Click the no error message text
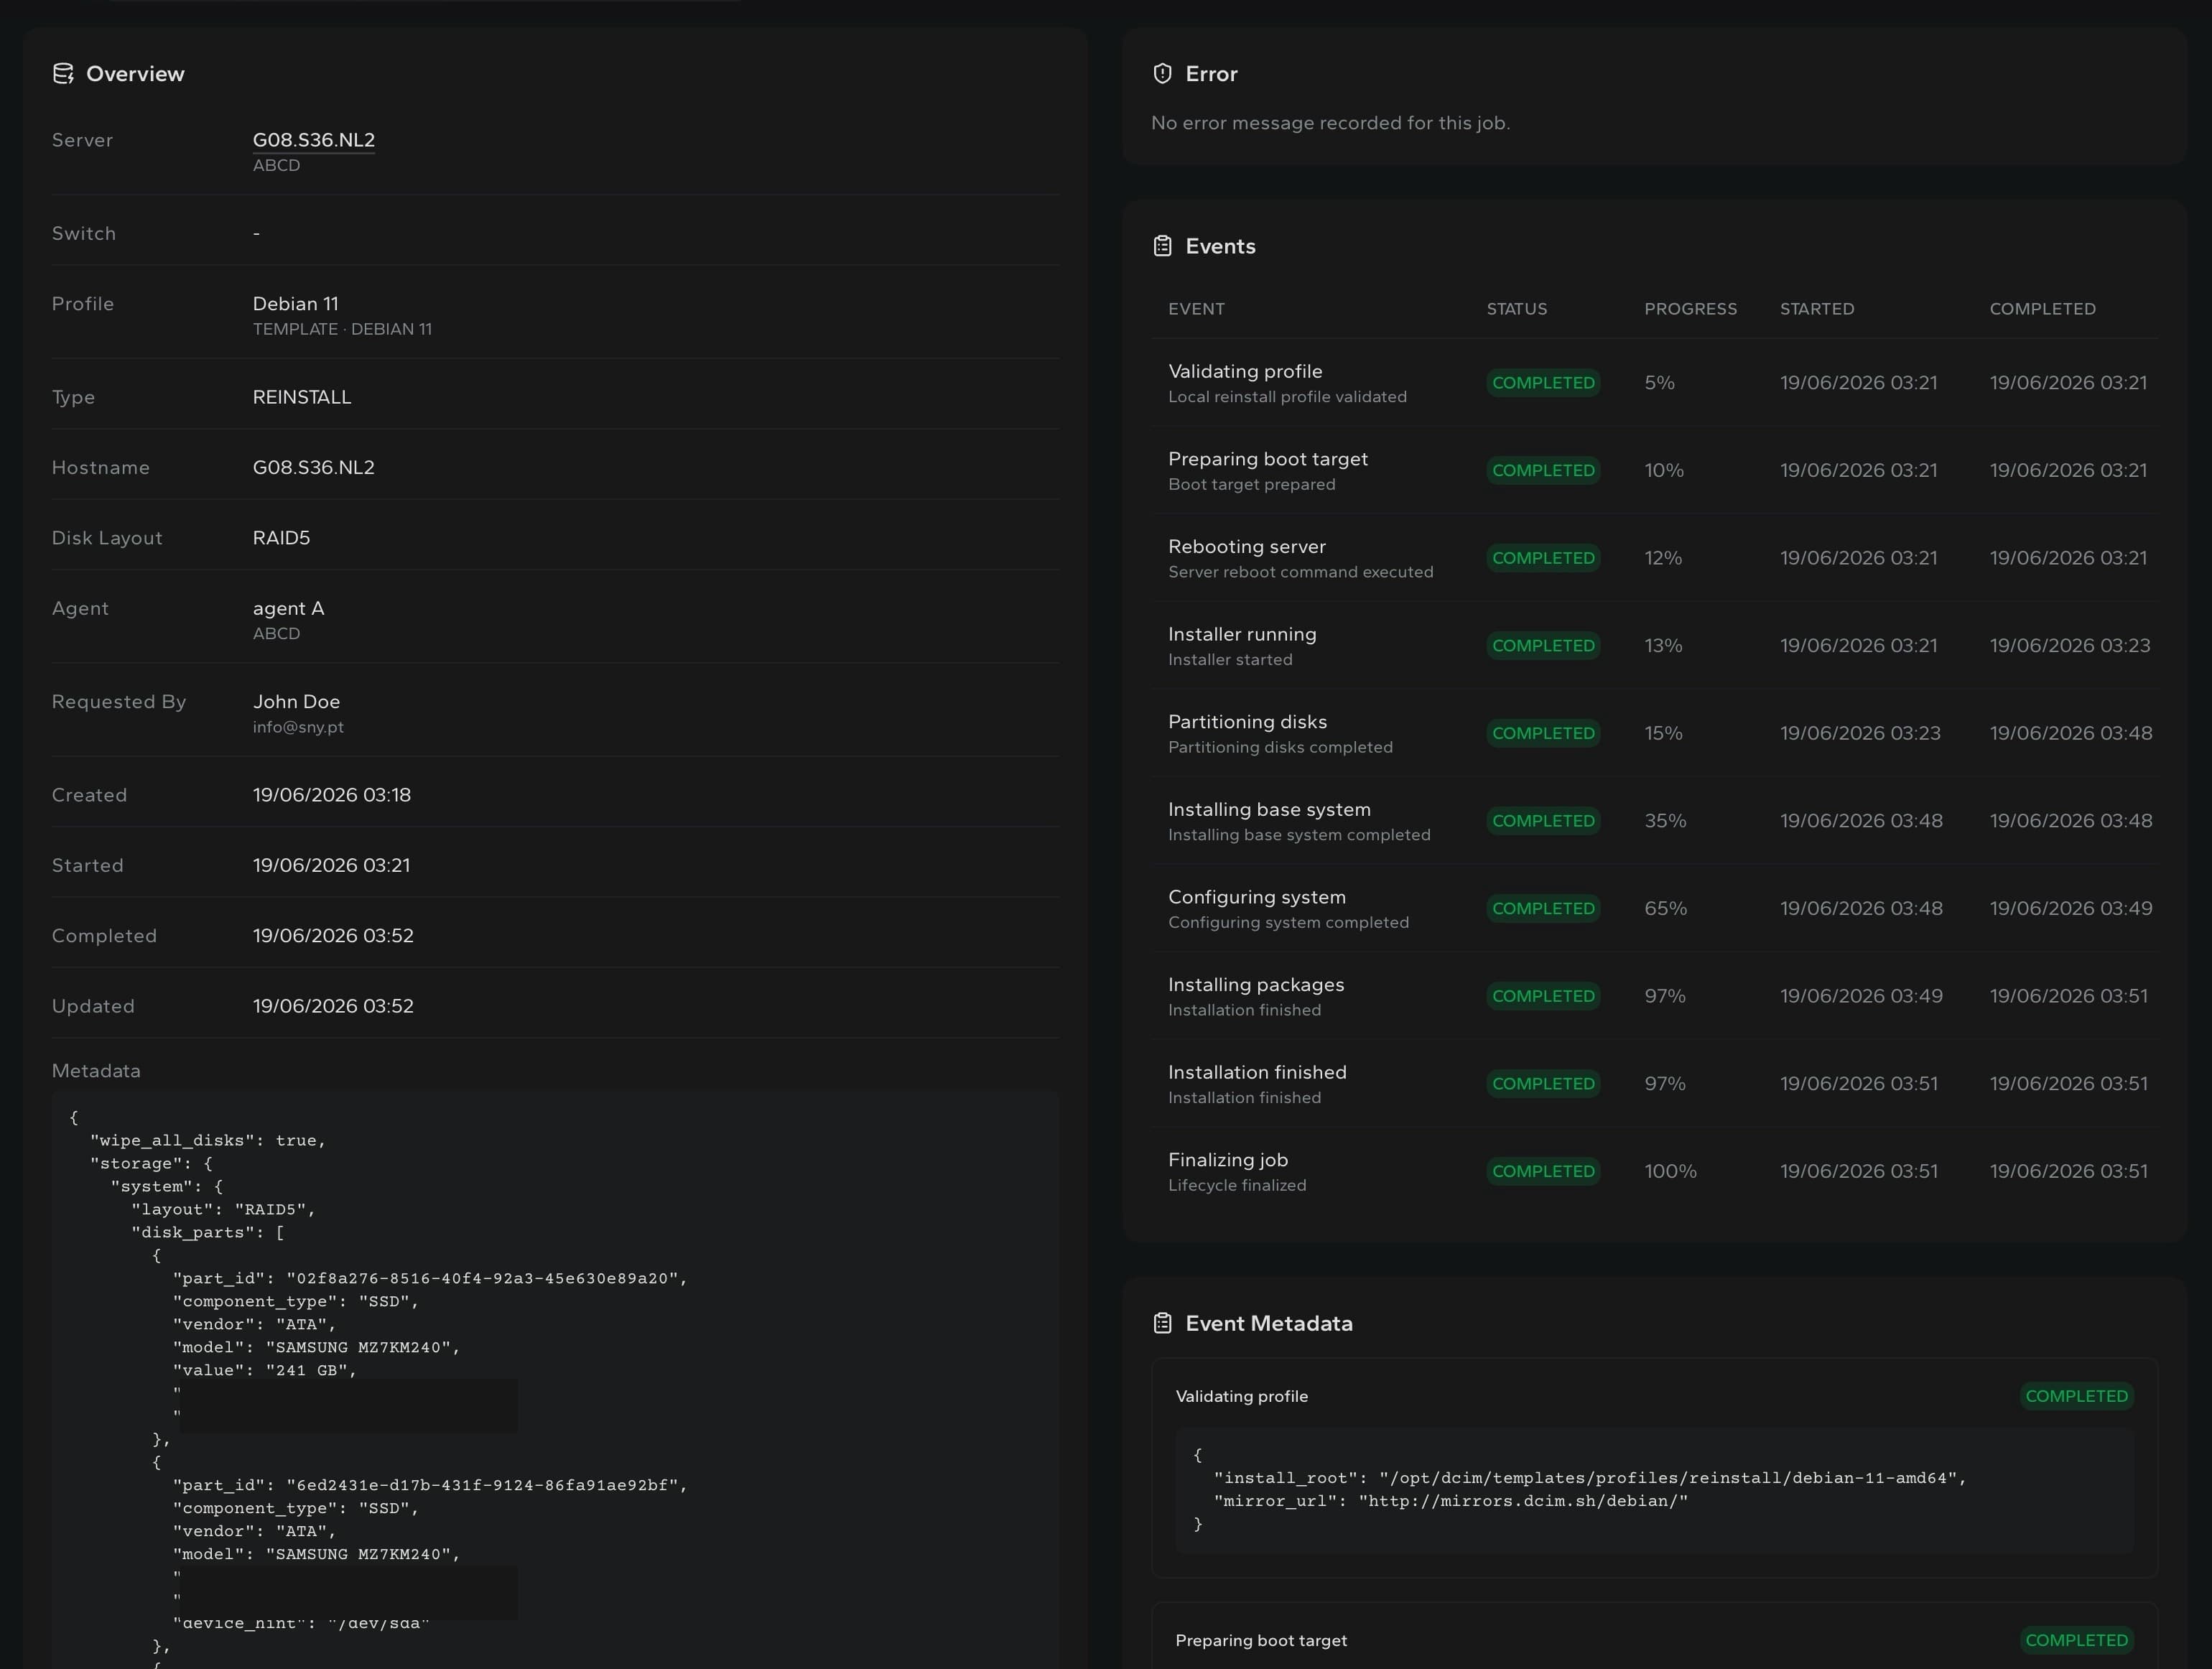The image size is (2212, 1669). click(1330, 123)
